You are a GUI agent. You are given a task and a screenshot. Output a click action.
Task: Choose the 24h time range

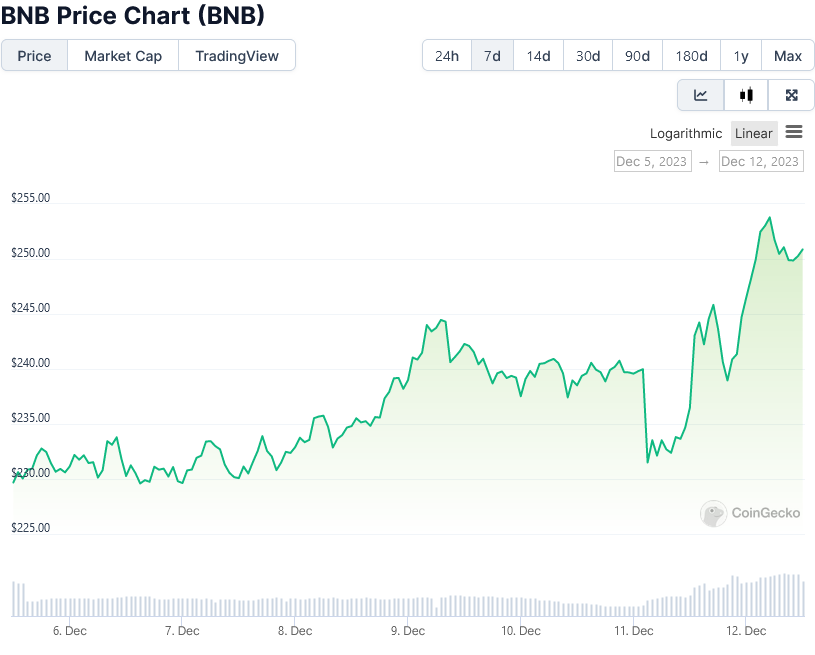(x=447, y=56)
